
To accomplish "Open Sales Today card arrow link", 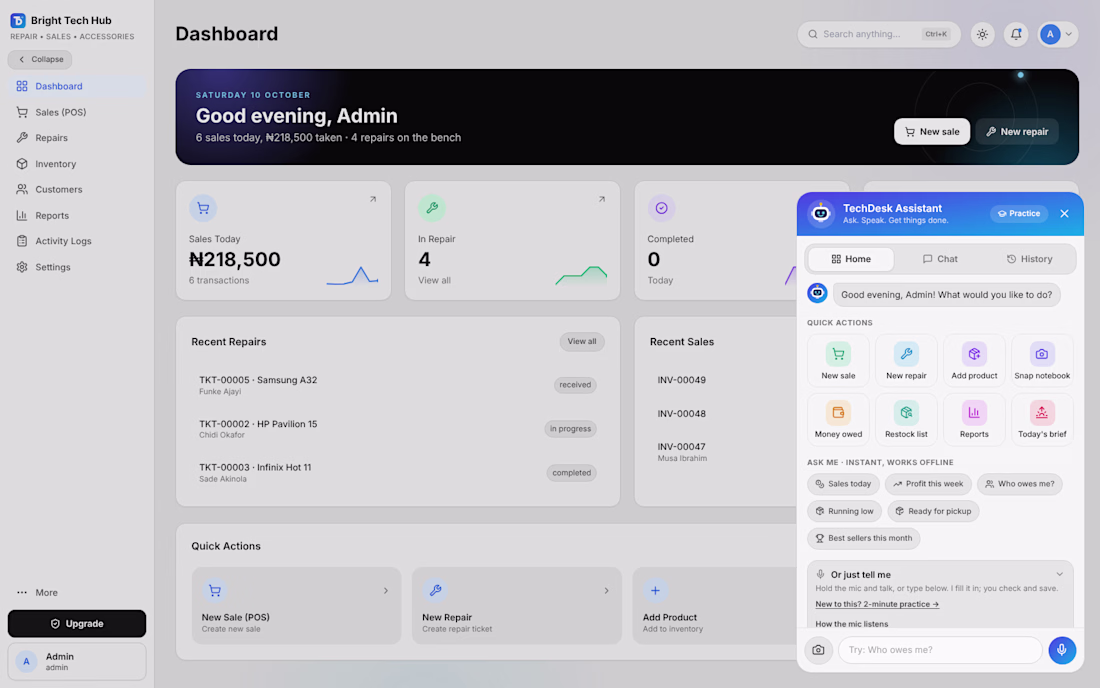I will (373, 199).
